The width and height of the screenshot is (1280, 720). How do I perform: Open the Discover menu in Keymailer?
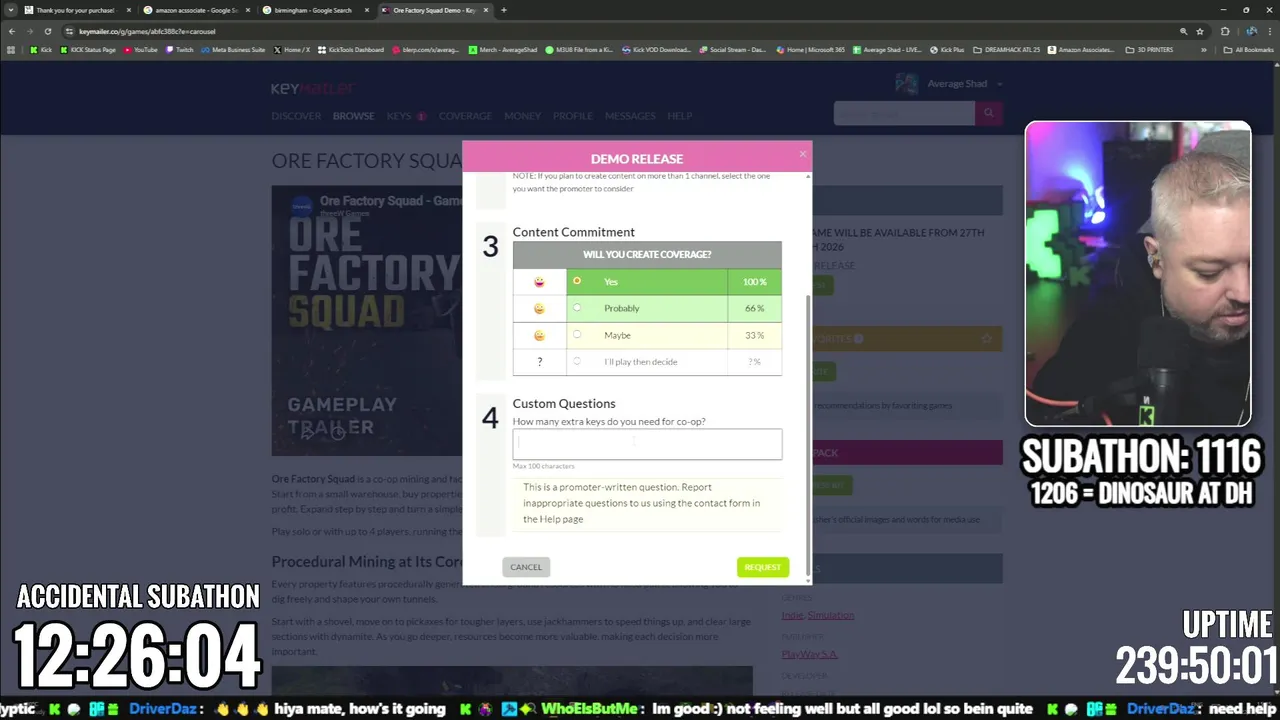tap(296, 116)
